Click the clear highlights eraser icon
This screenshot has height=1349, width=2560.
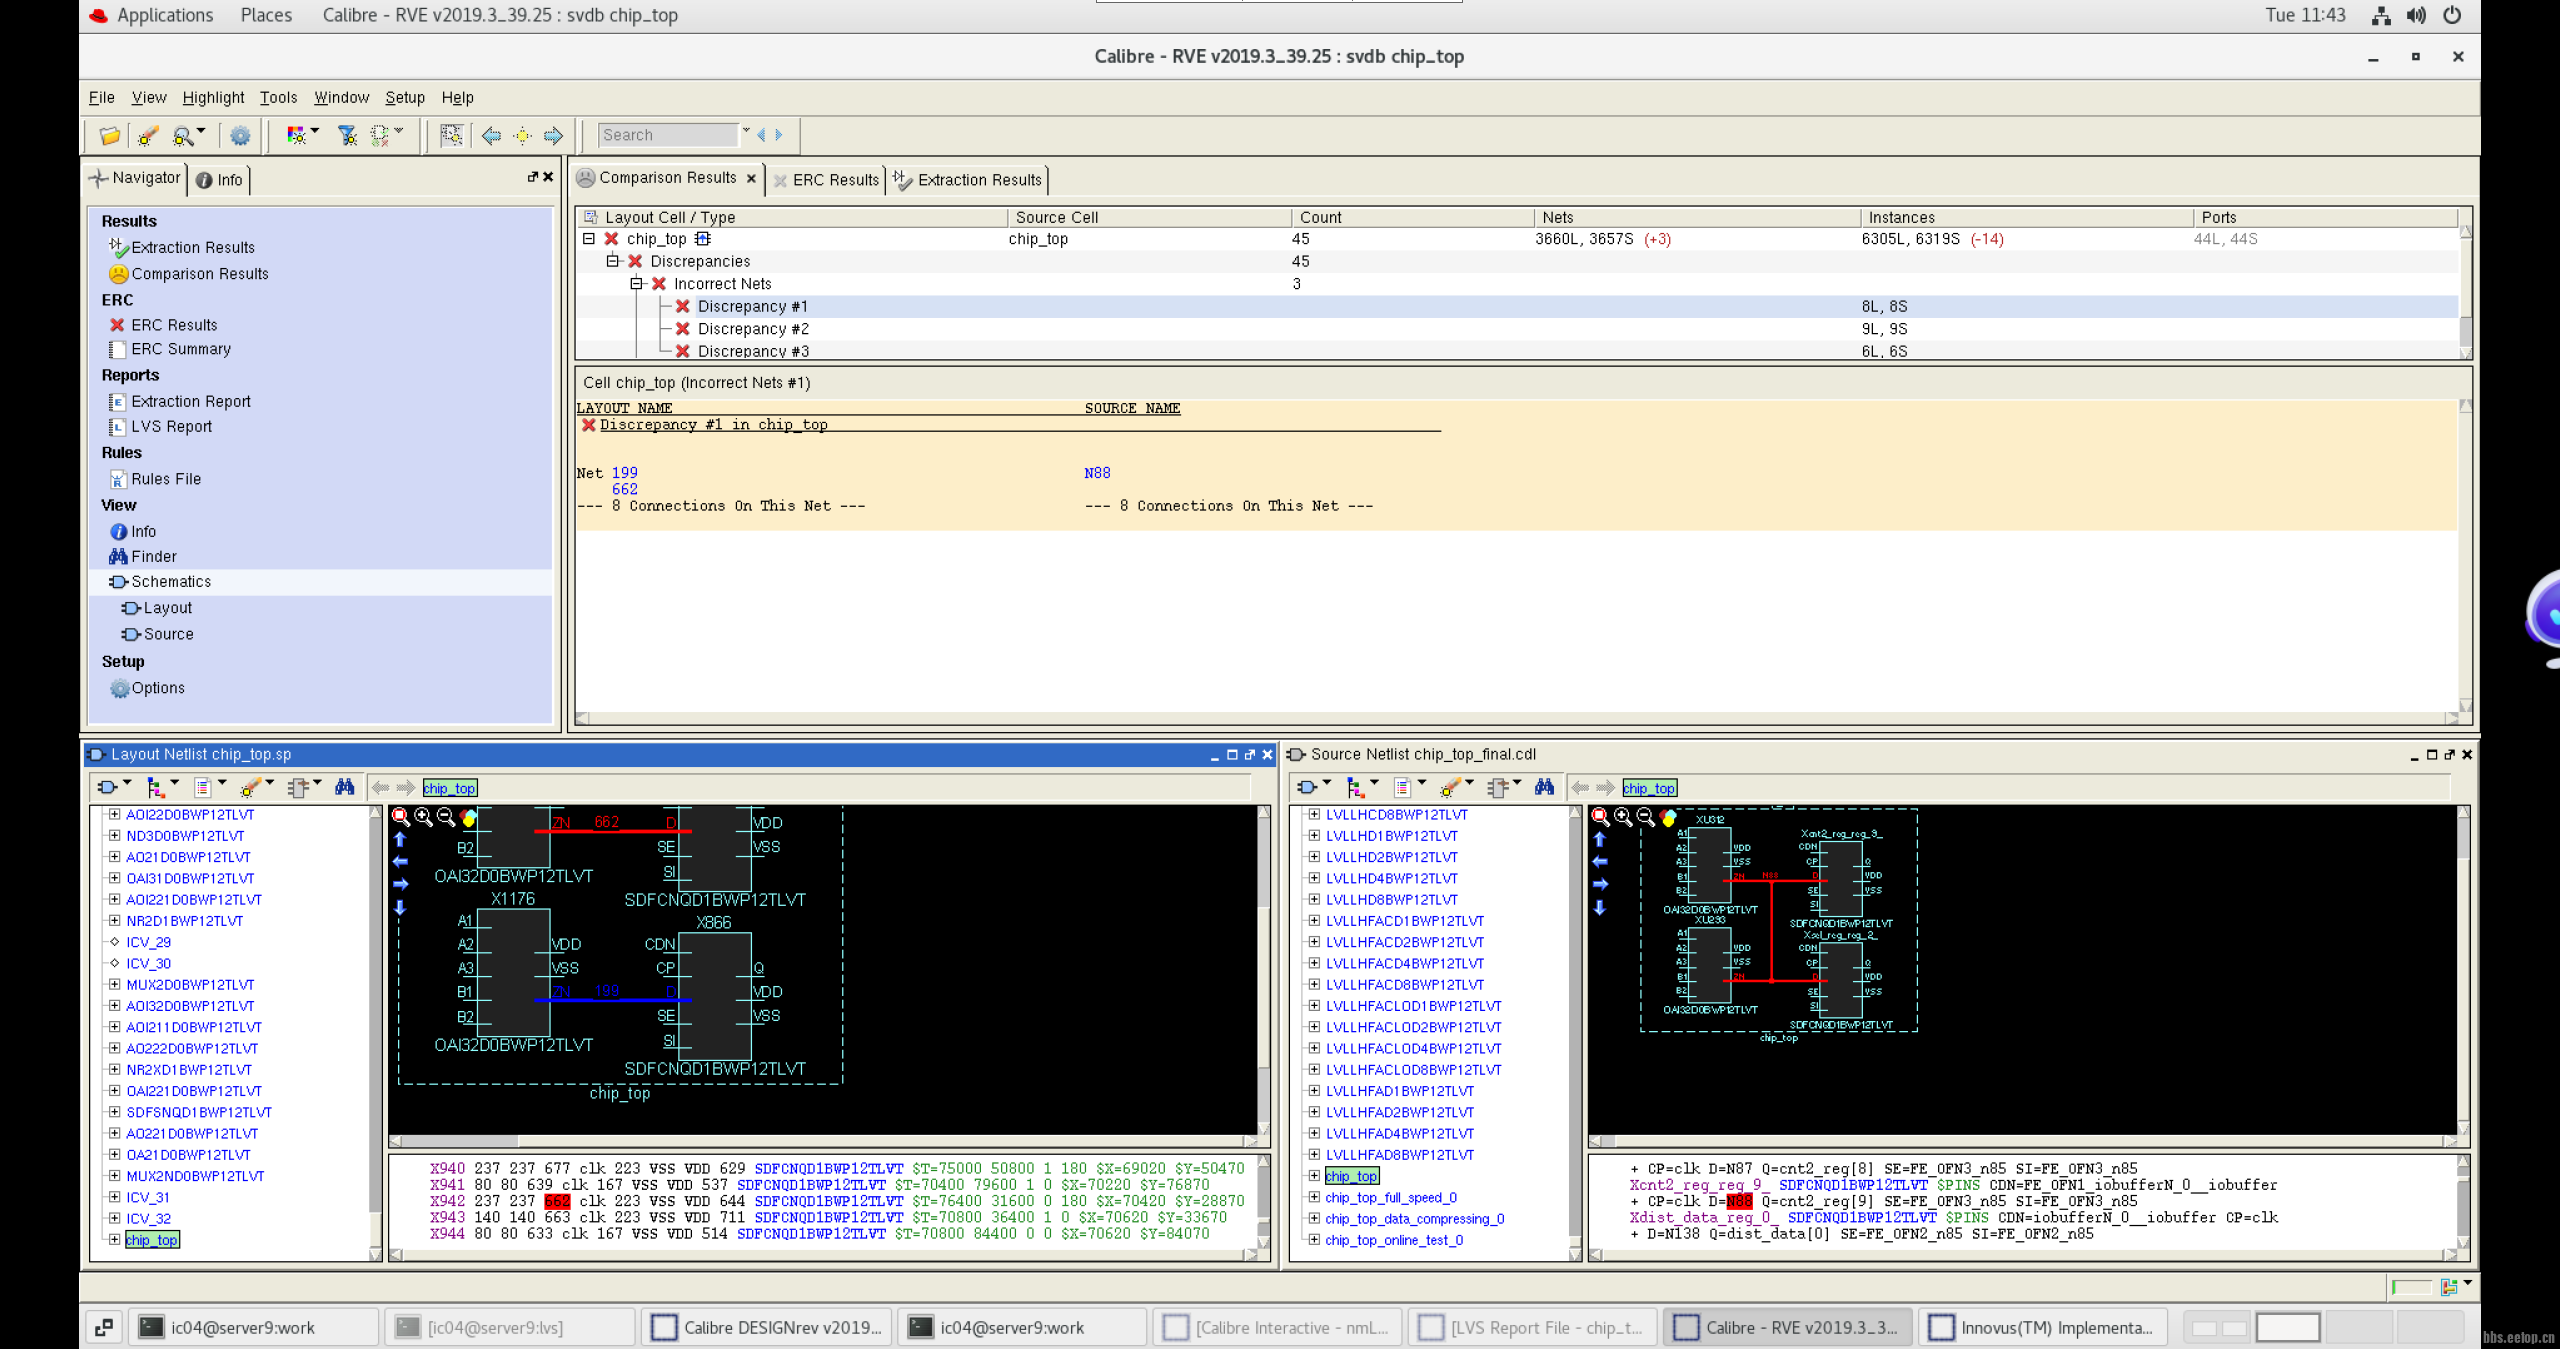pyautogui.click(x=148, y=135)
